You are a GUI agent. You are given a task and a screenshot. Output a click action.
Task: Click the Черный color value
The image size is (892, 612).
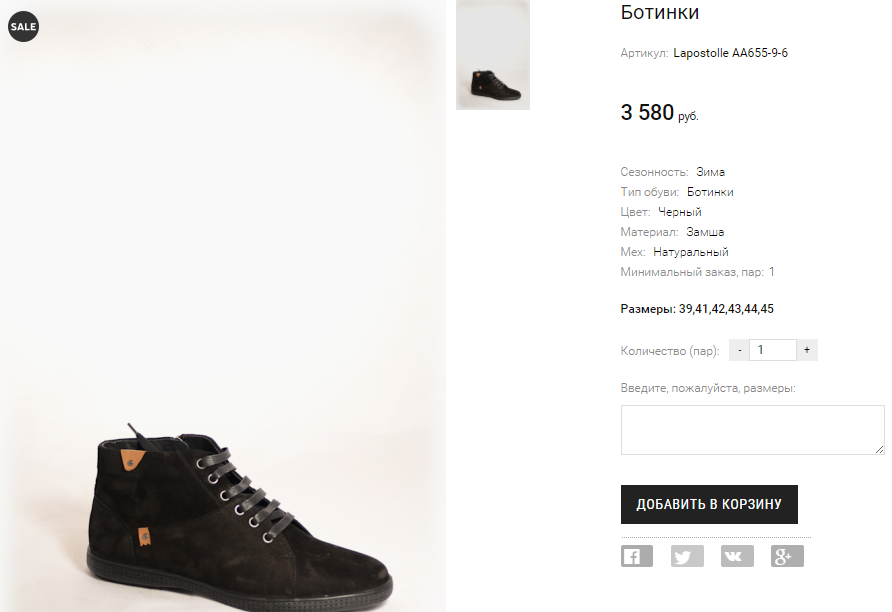point(680,212)
